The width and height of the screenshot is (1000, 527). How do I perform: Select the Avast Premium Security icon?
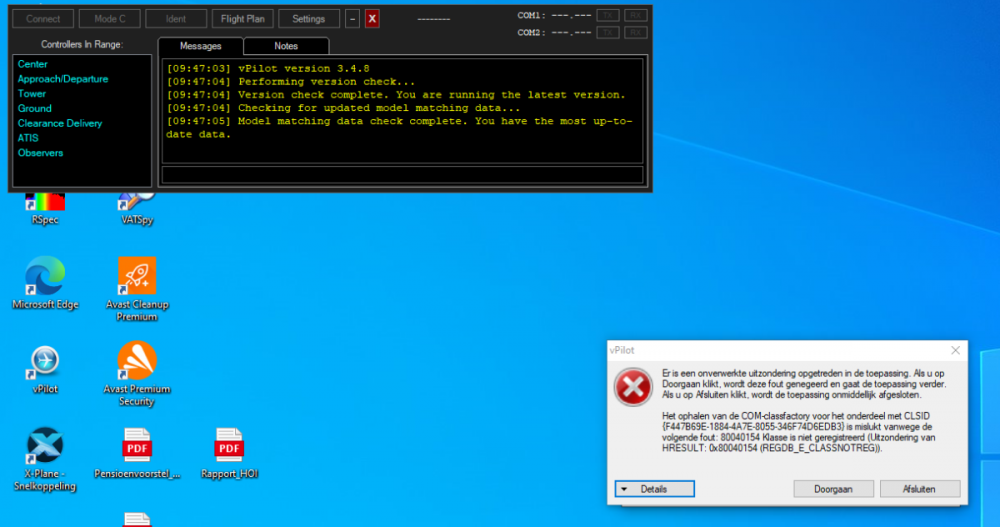coord(136,373)
